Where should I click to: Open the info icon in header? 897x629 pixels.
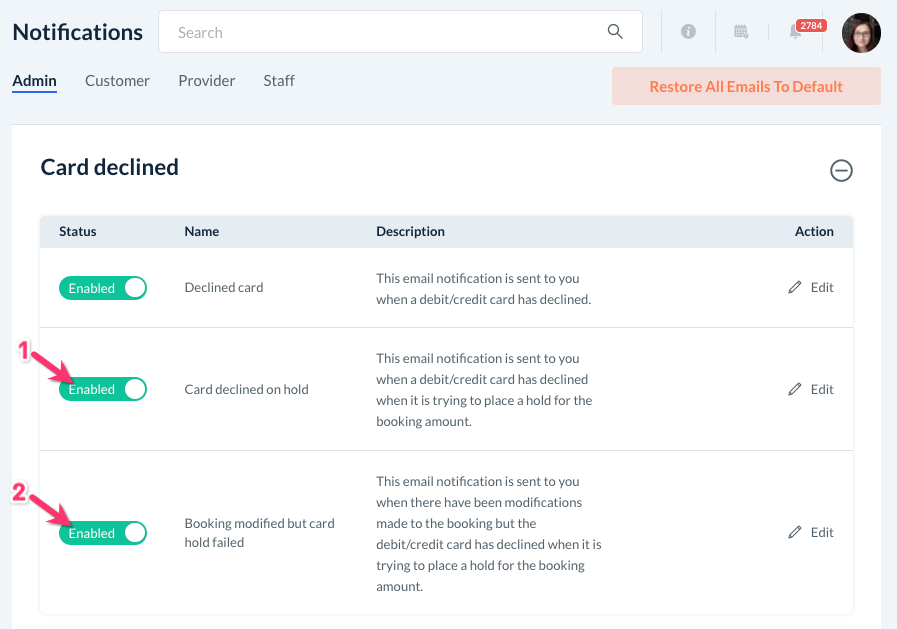point(688,32)
